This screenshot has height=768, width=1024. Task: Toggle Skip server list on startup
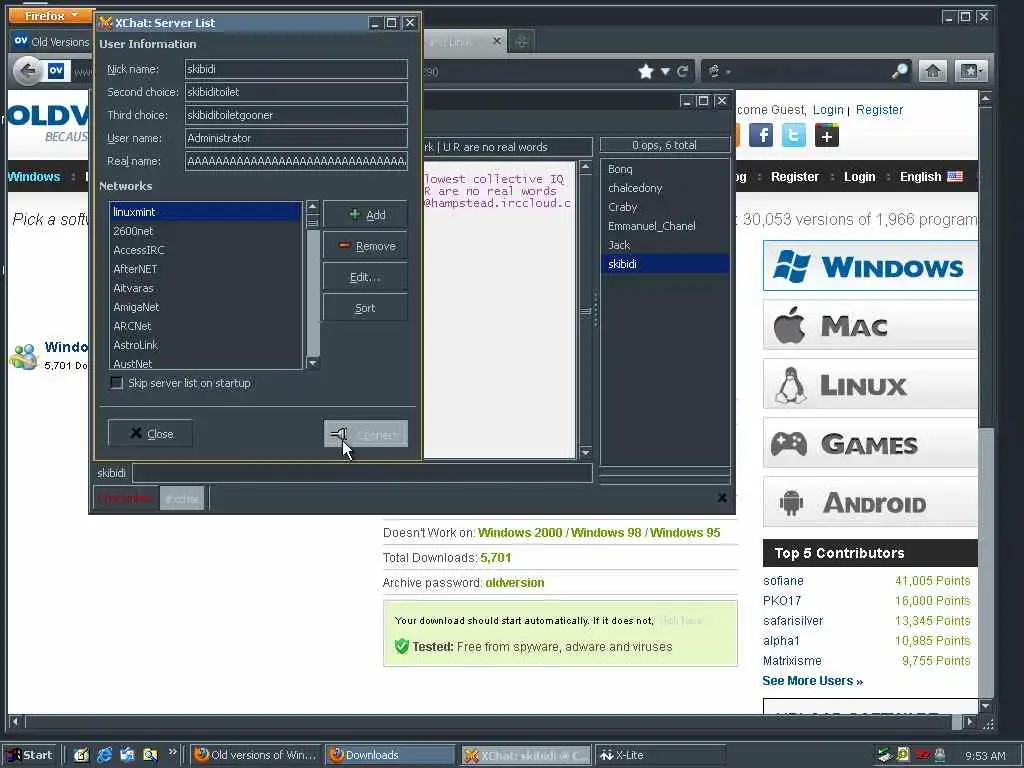pos(116,383)
